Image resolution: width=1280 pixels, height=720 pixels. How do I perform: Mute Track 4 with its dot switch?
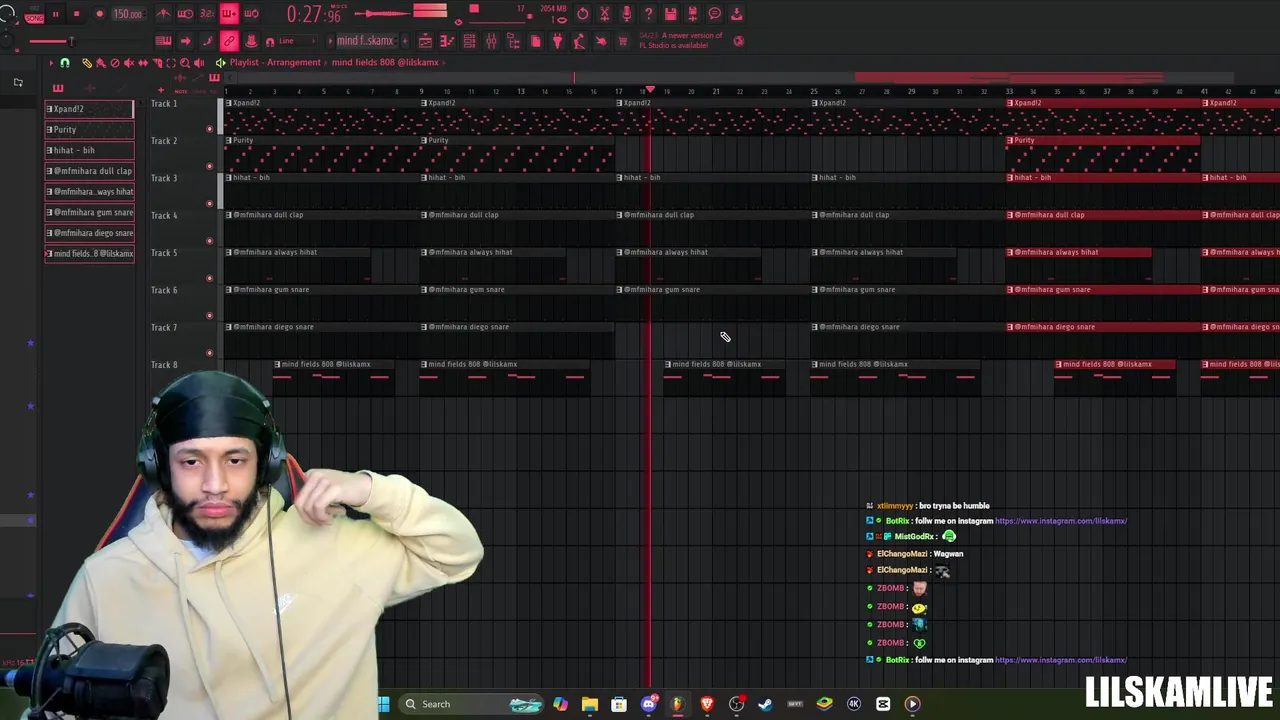[209, 241]
